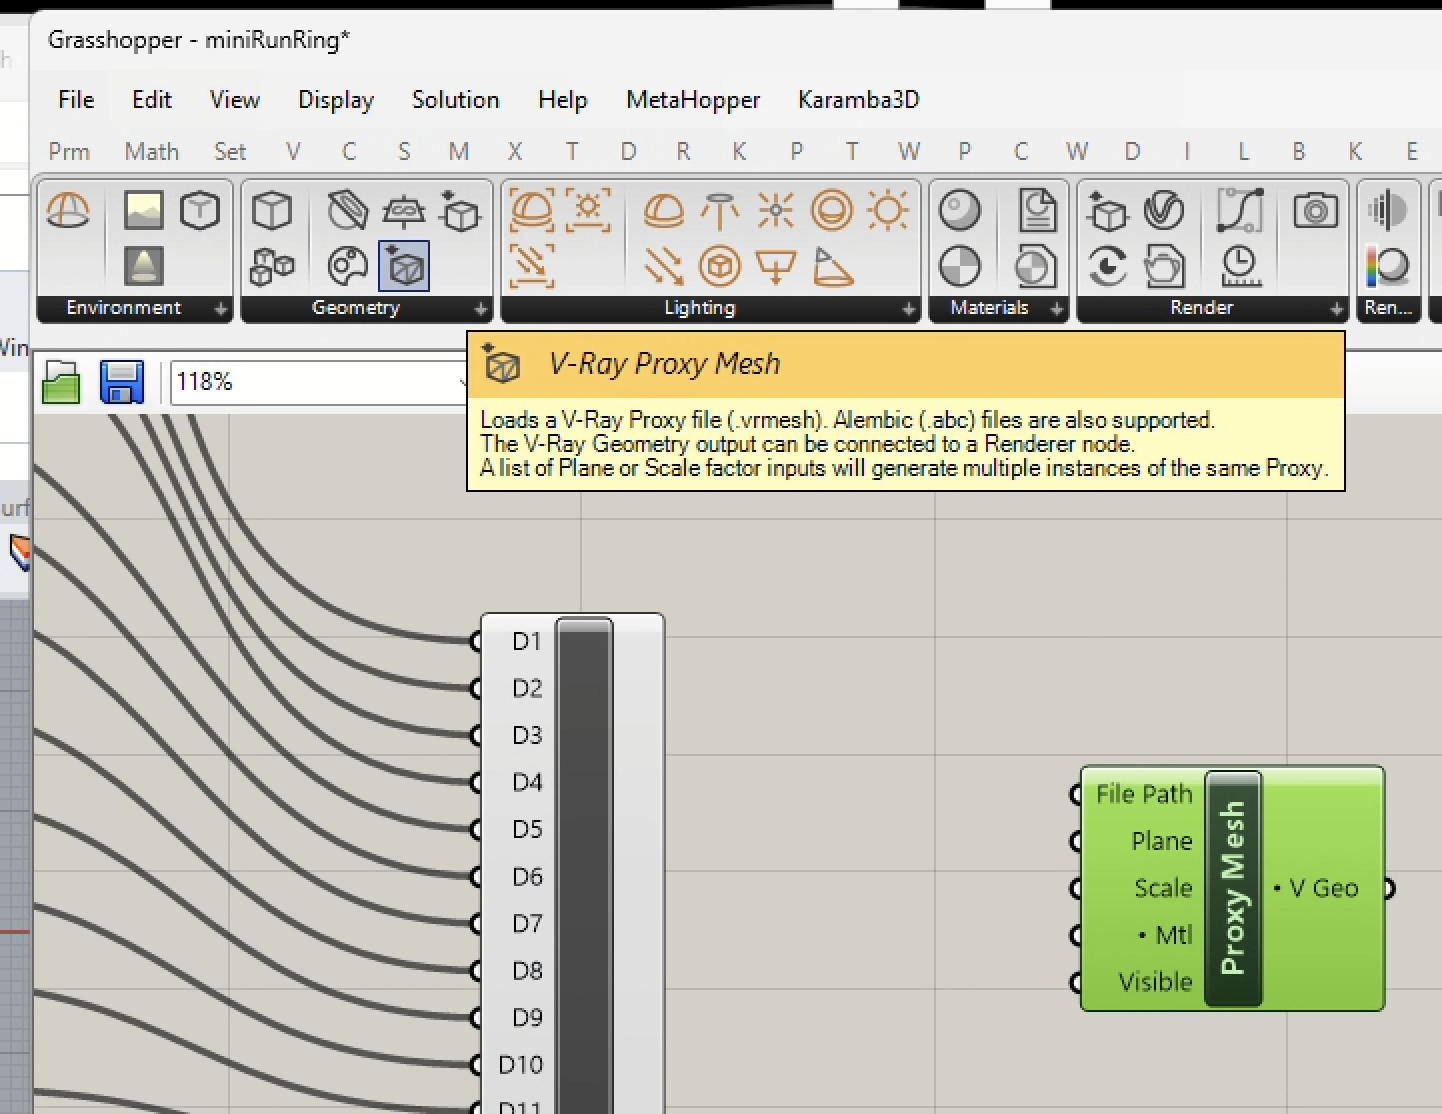Screen dimensions: 1442x1114
Task: Click the highlighted V-Ray Proxy Mesh icon
Action: tap(404, 266)
